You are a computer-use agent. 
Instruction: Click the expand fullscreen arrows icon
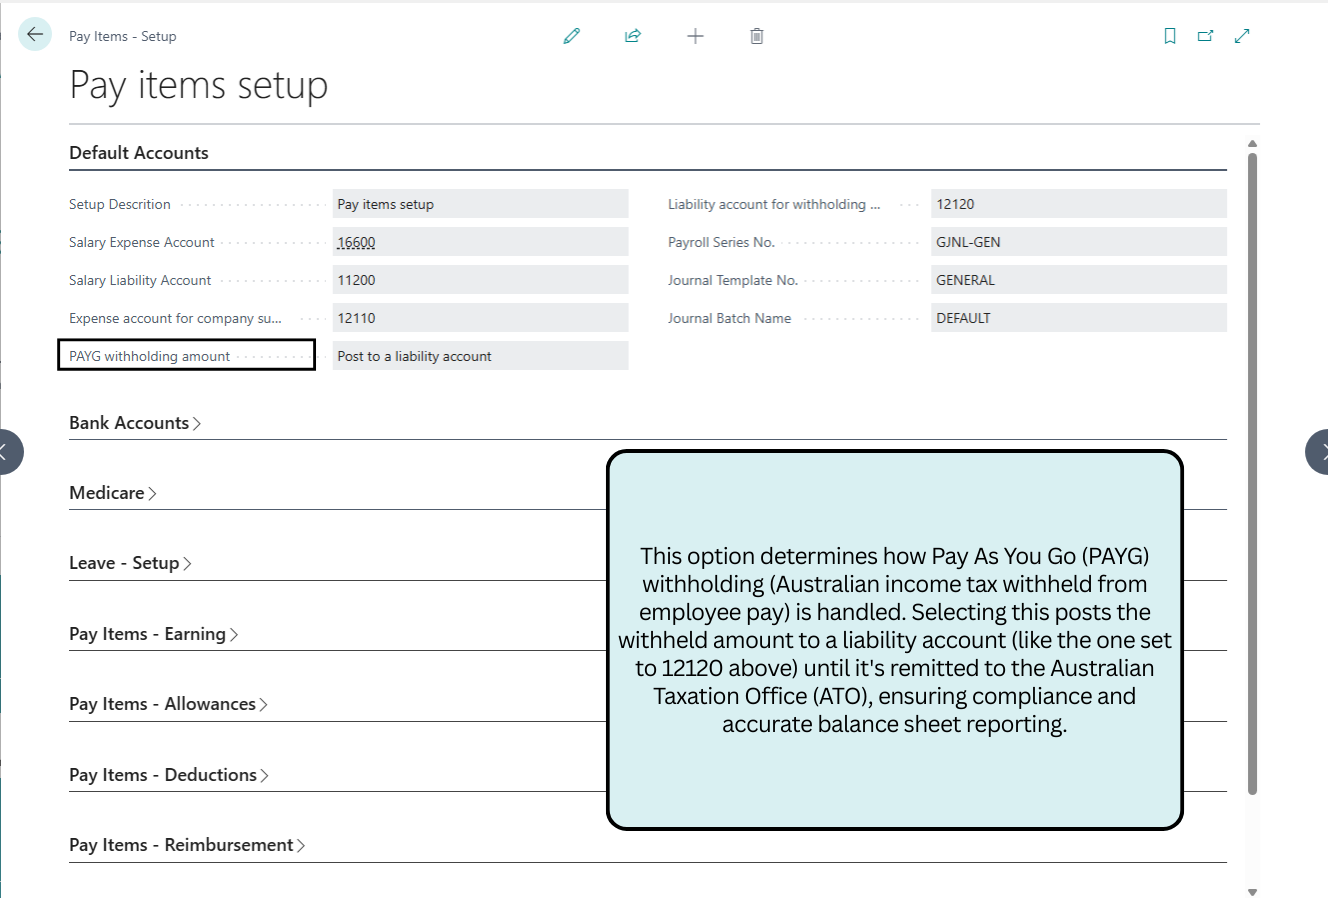(1242, 36)
